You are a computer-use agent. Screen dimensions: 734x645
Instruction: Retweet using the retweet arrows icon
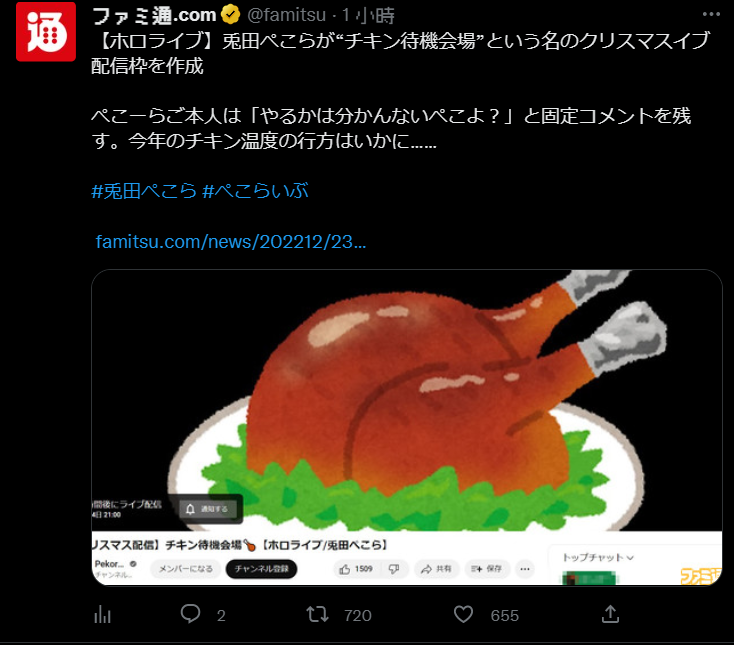coord(317,614)
